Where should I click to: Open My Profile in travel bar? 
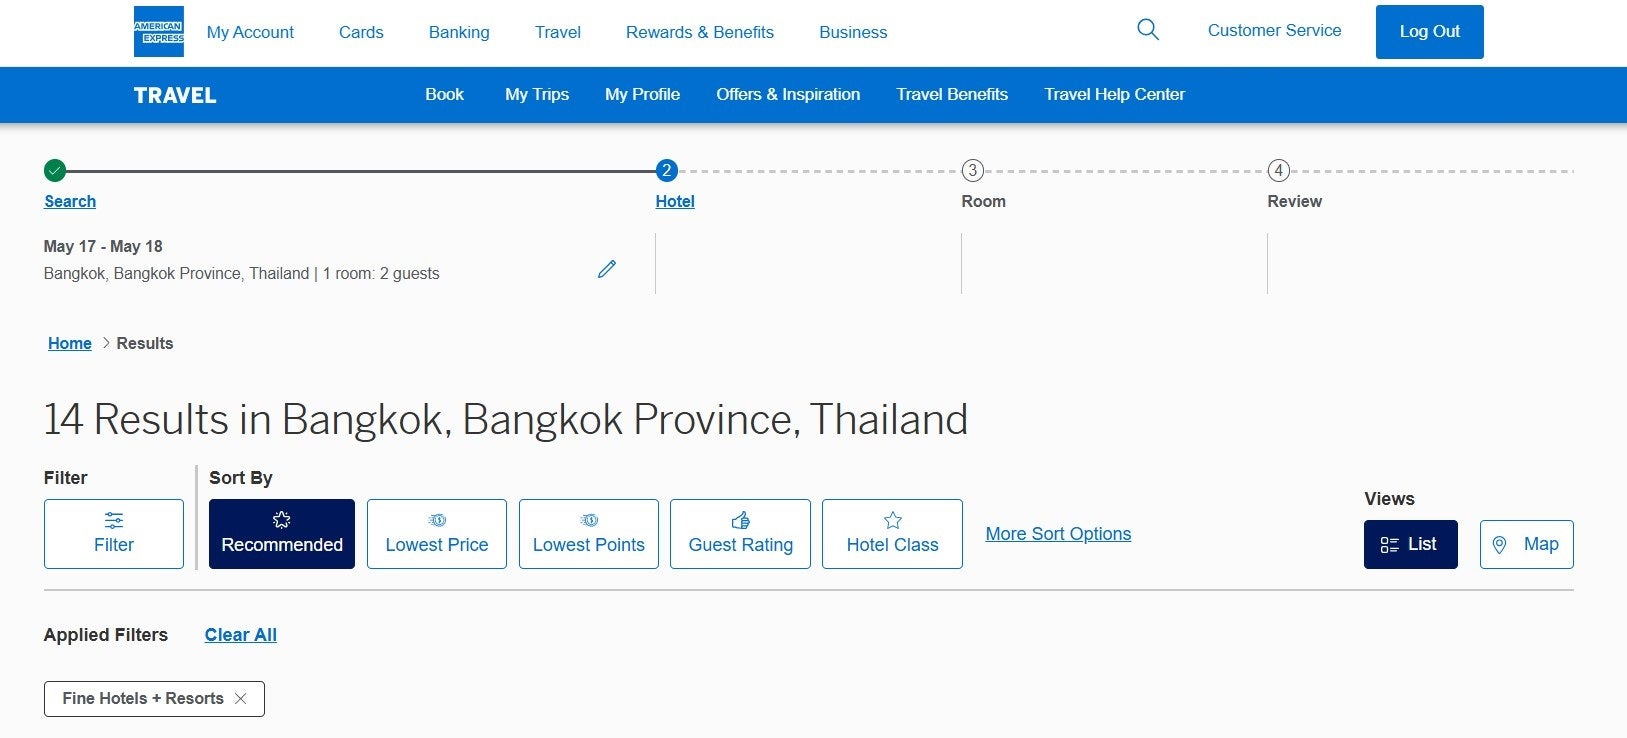point(643,94)
